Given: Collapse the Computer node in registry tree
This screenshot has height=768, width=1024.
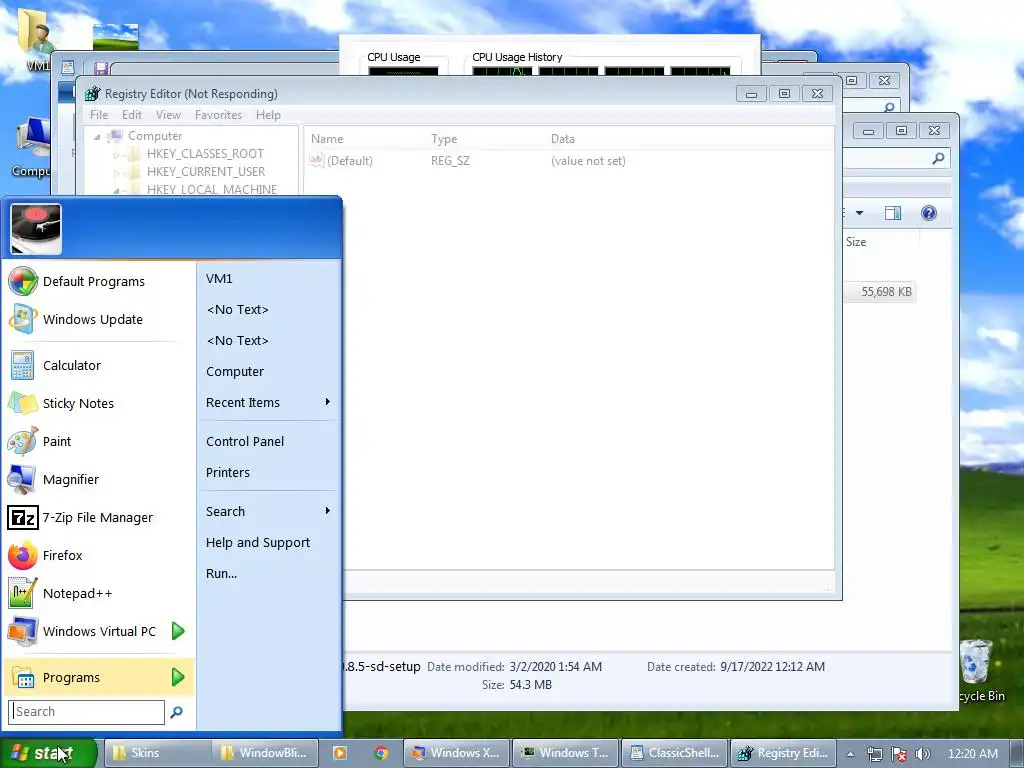Looking at the screenshot, I should point(97,136).
